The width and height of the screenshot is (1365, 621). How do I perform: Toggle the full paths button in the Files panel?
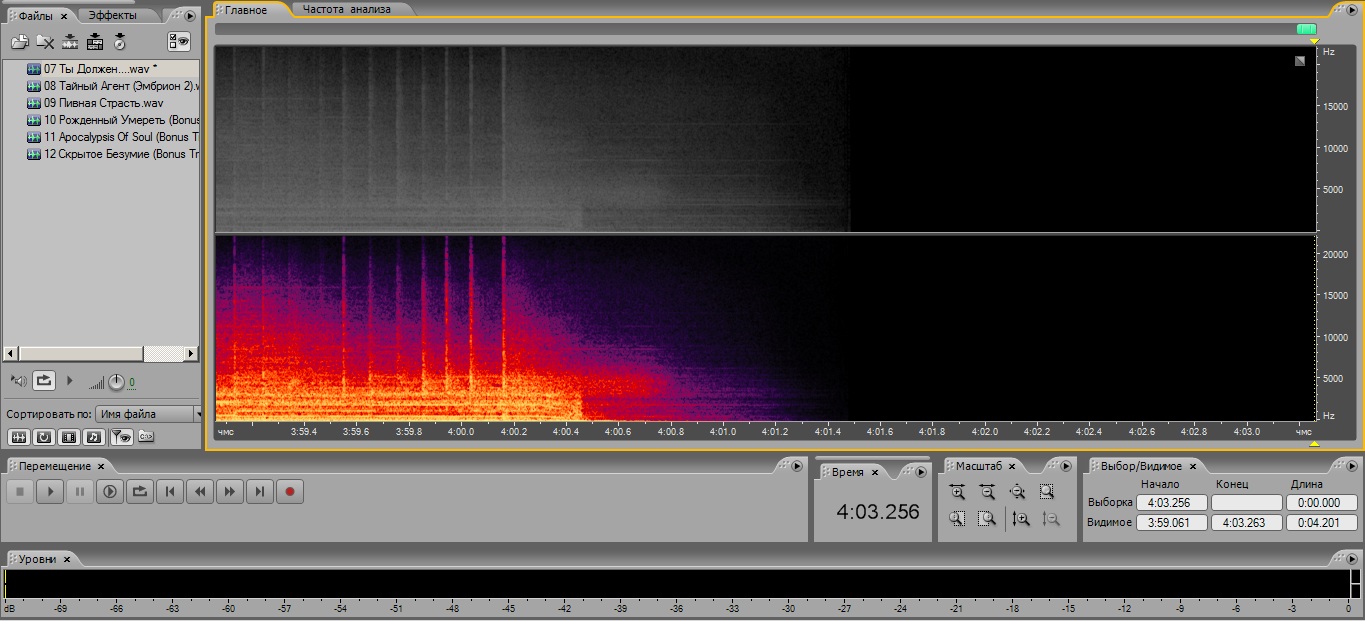pyautogui.click(x=146, y=437)
